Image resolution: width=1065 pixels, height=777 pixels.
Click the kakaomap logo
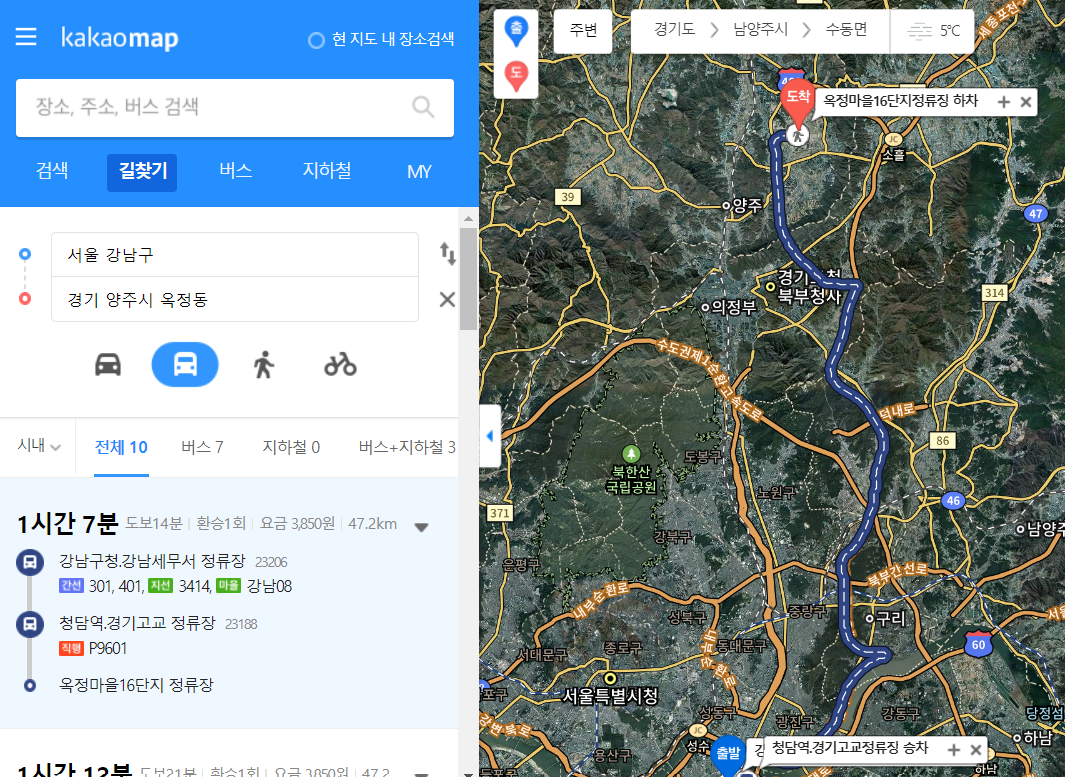120,38
